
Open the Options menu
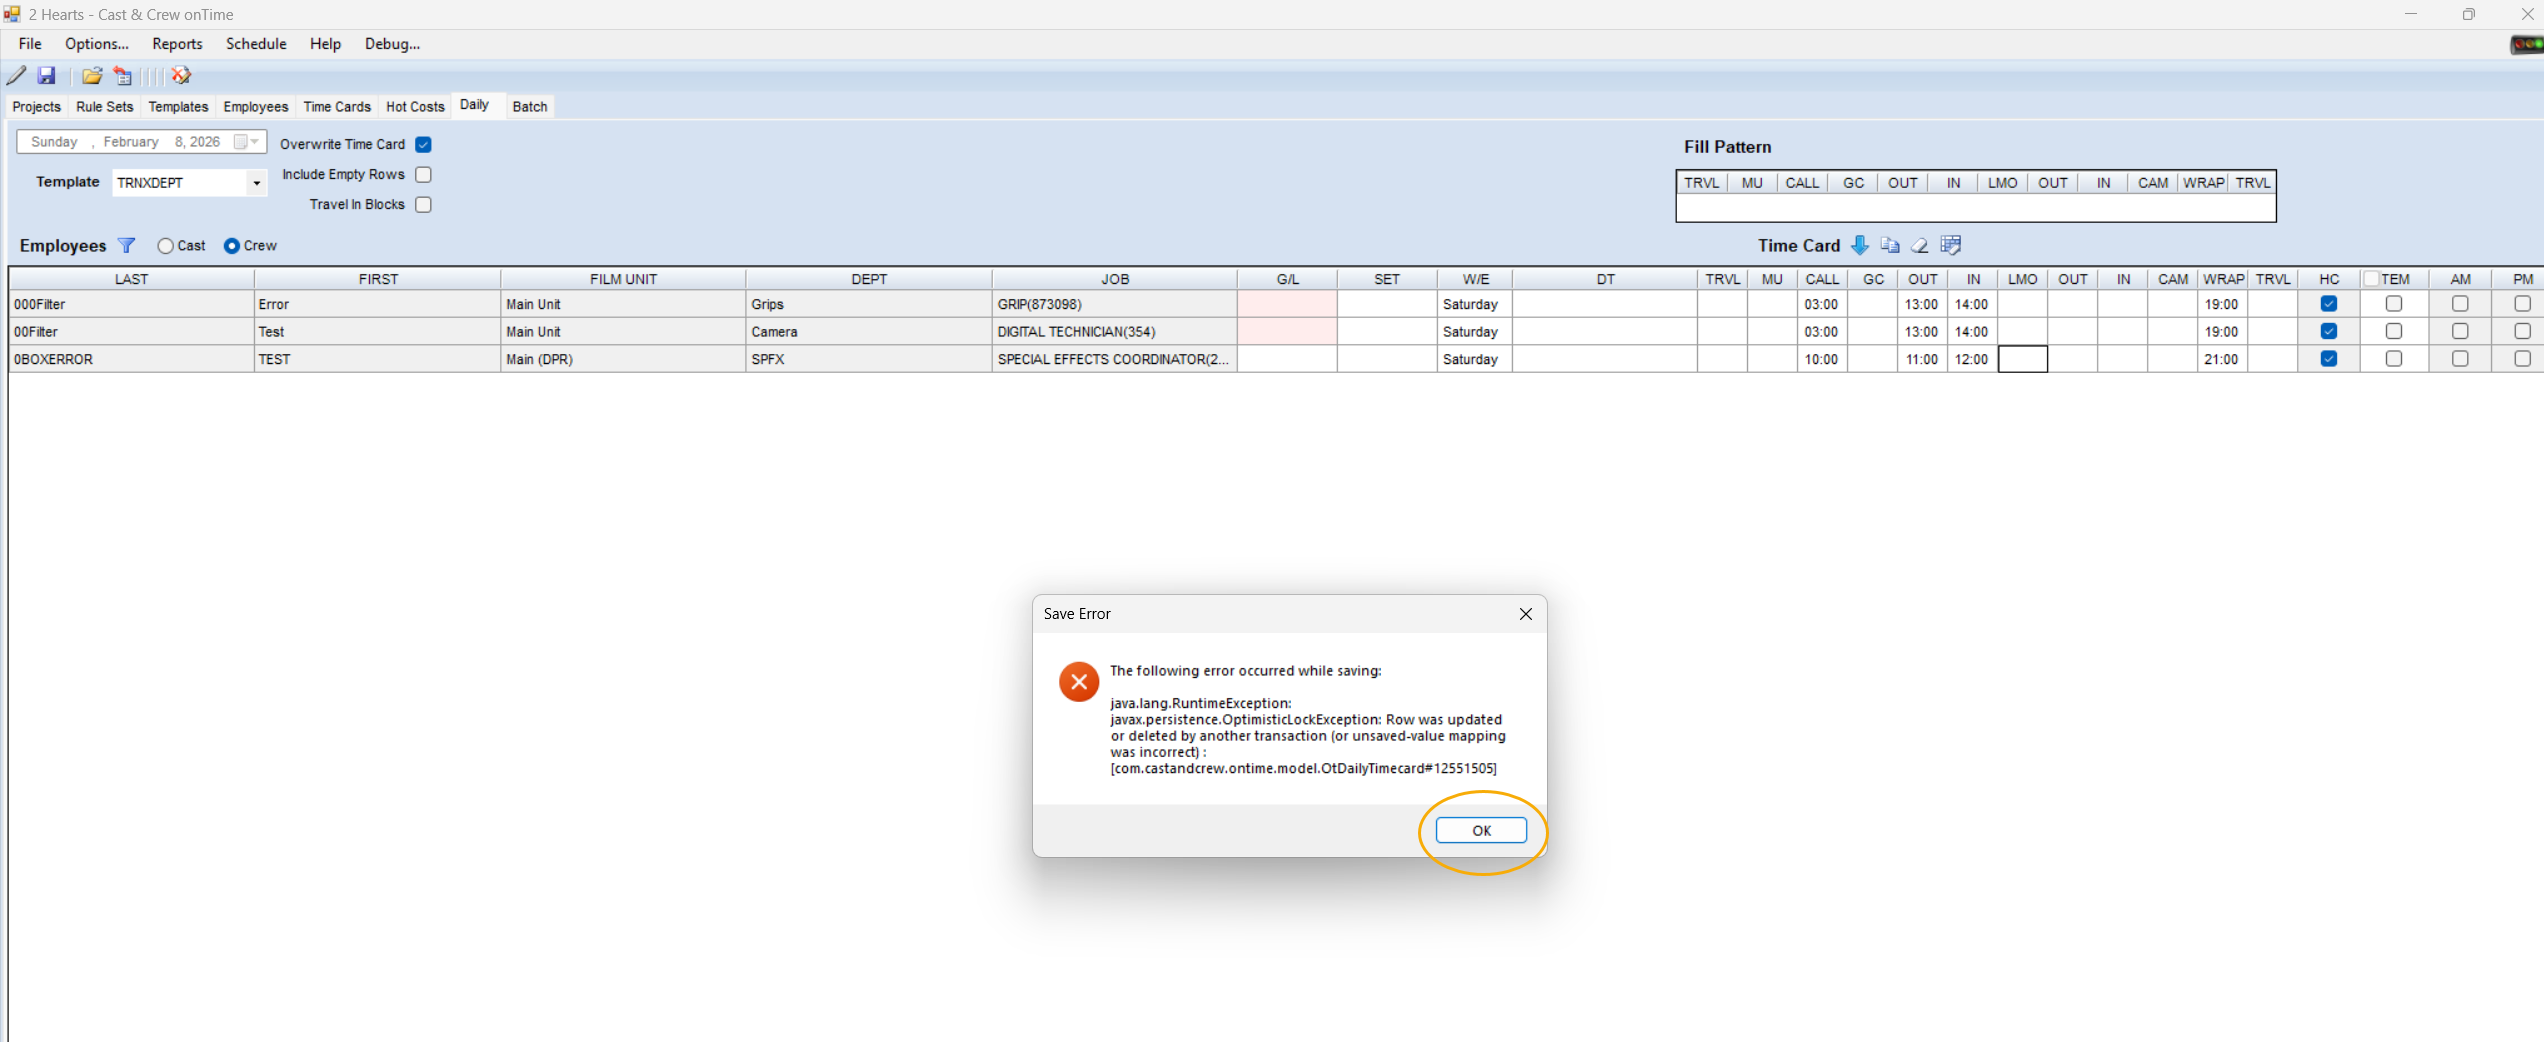(97, 44)
